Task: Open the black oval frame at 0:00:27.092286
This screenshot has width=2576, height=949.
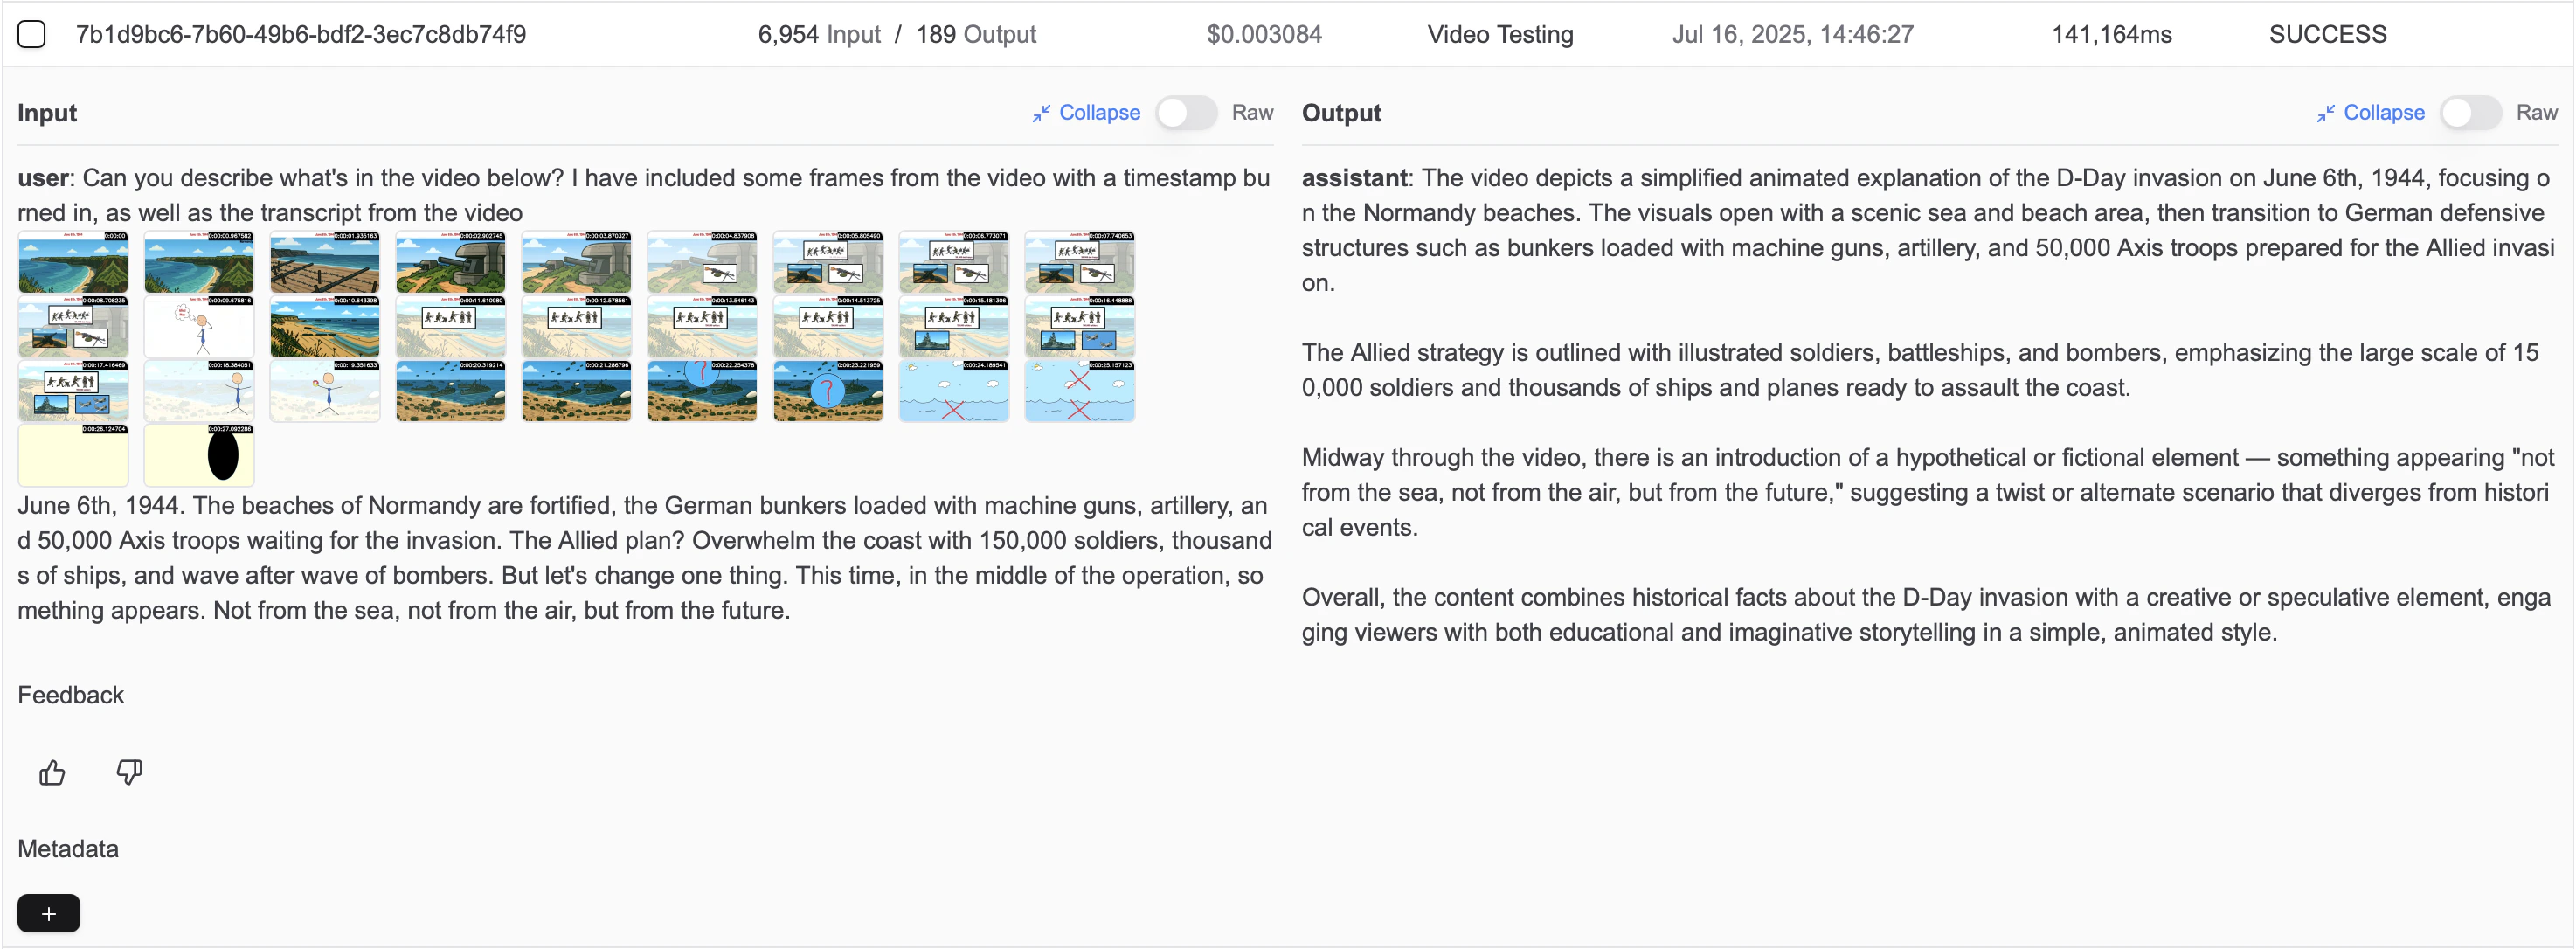Action: 199,455
